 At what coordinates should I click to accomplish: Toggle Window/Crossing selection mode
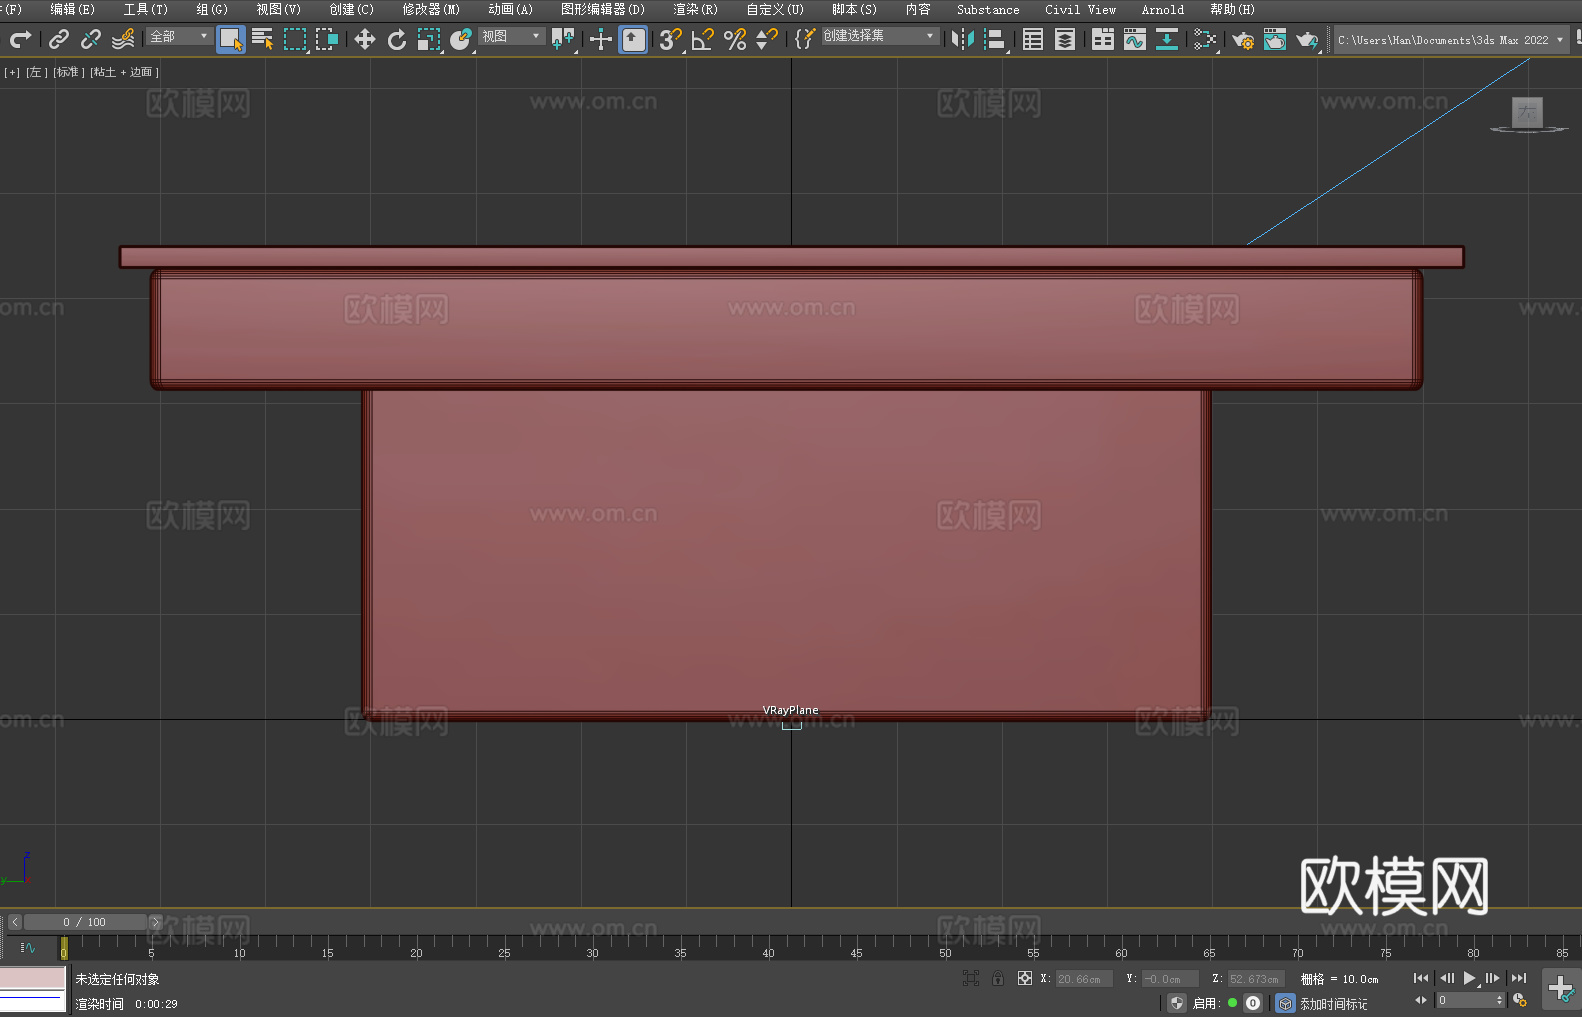(327, 39)
